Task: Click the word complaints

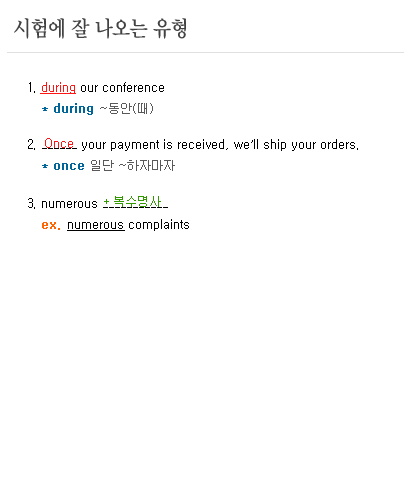Action: click(159, 225)
